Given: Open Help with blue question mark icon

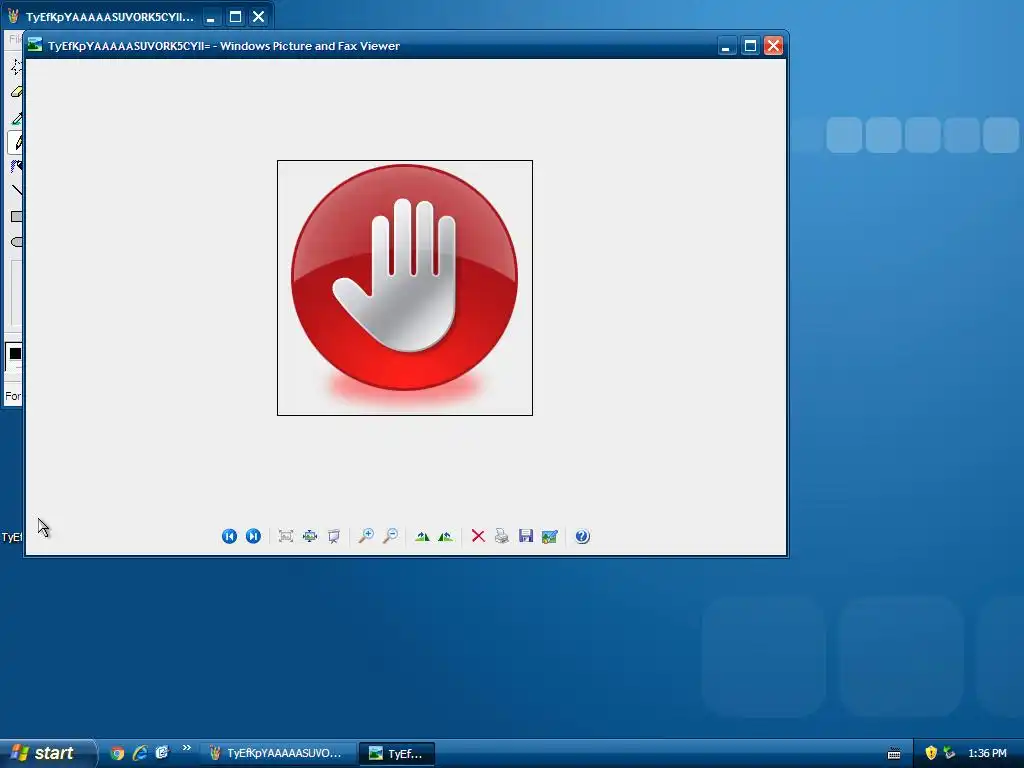Looking at the screenshot, I should pos(583,536).
